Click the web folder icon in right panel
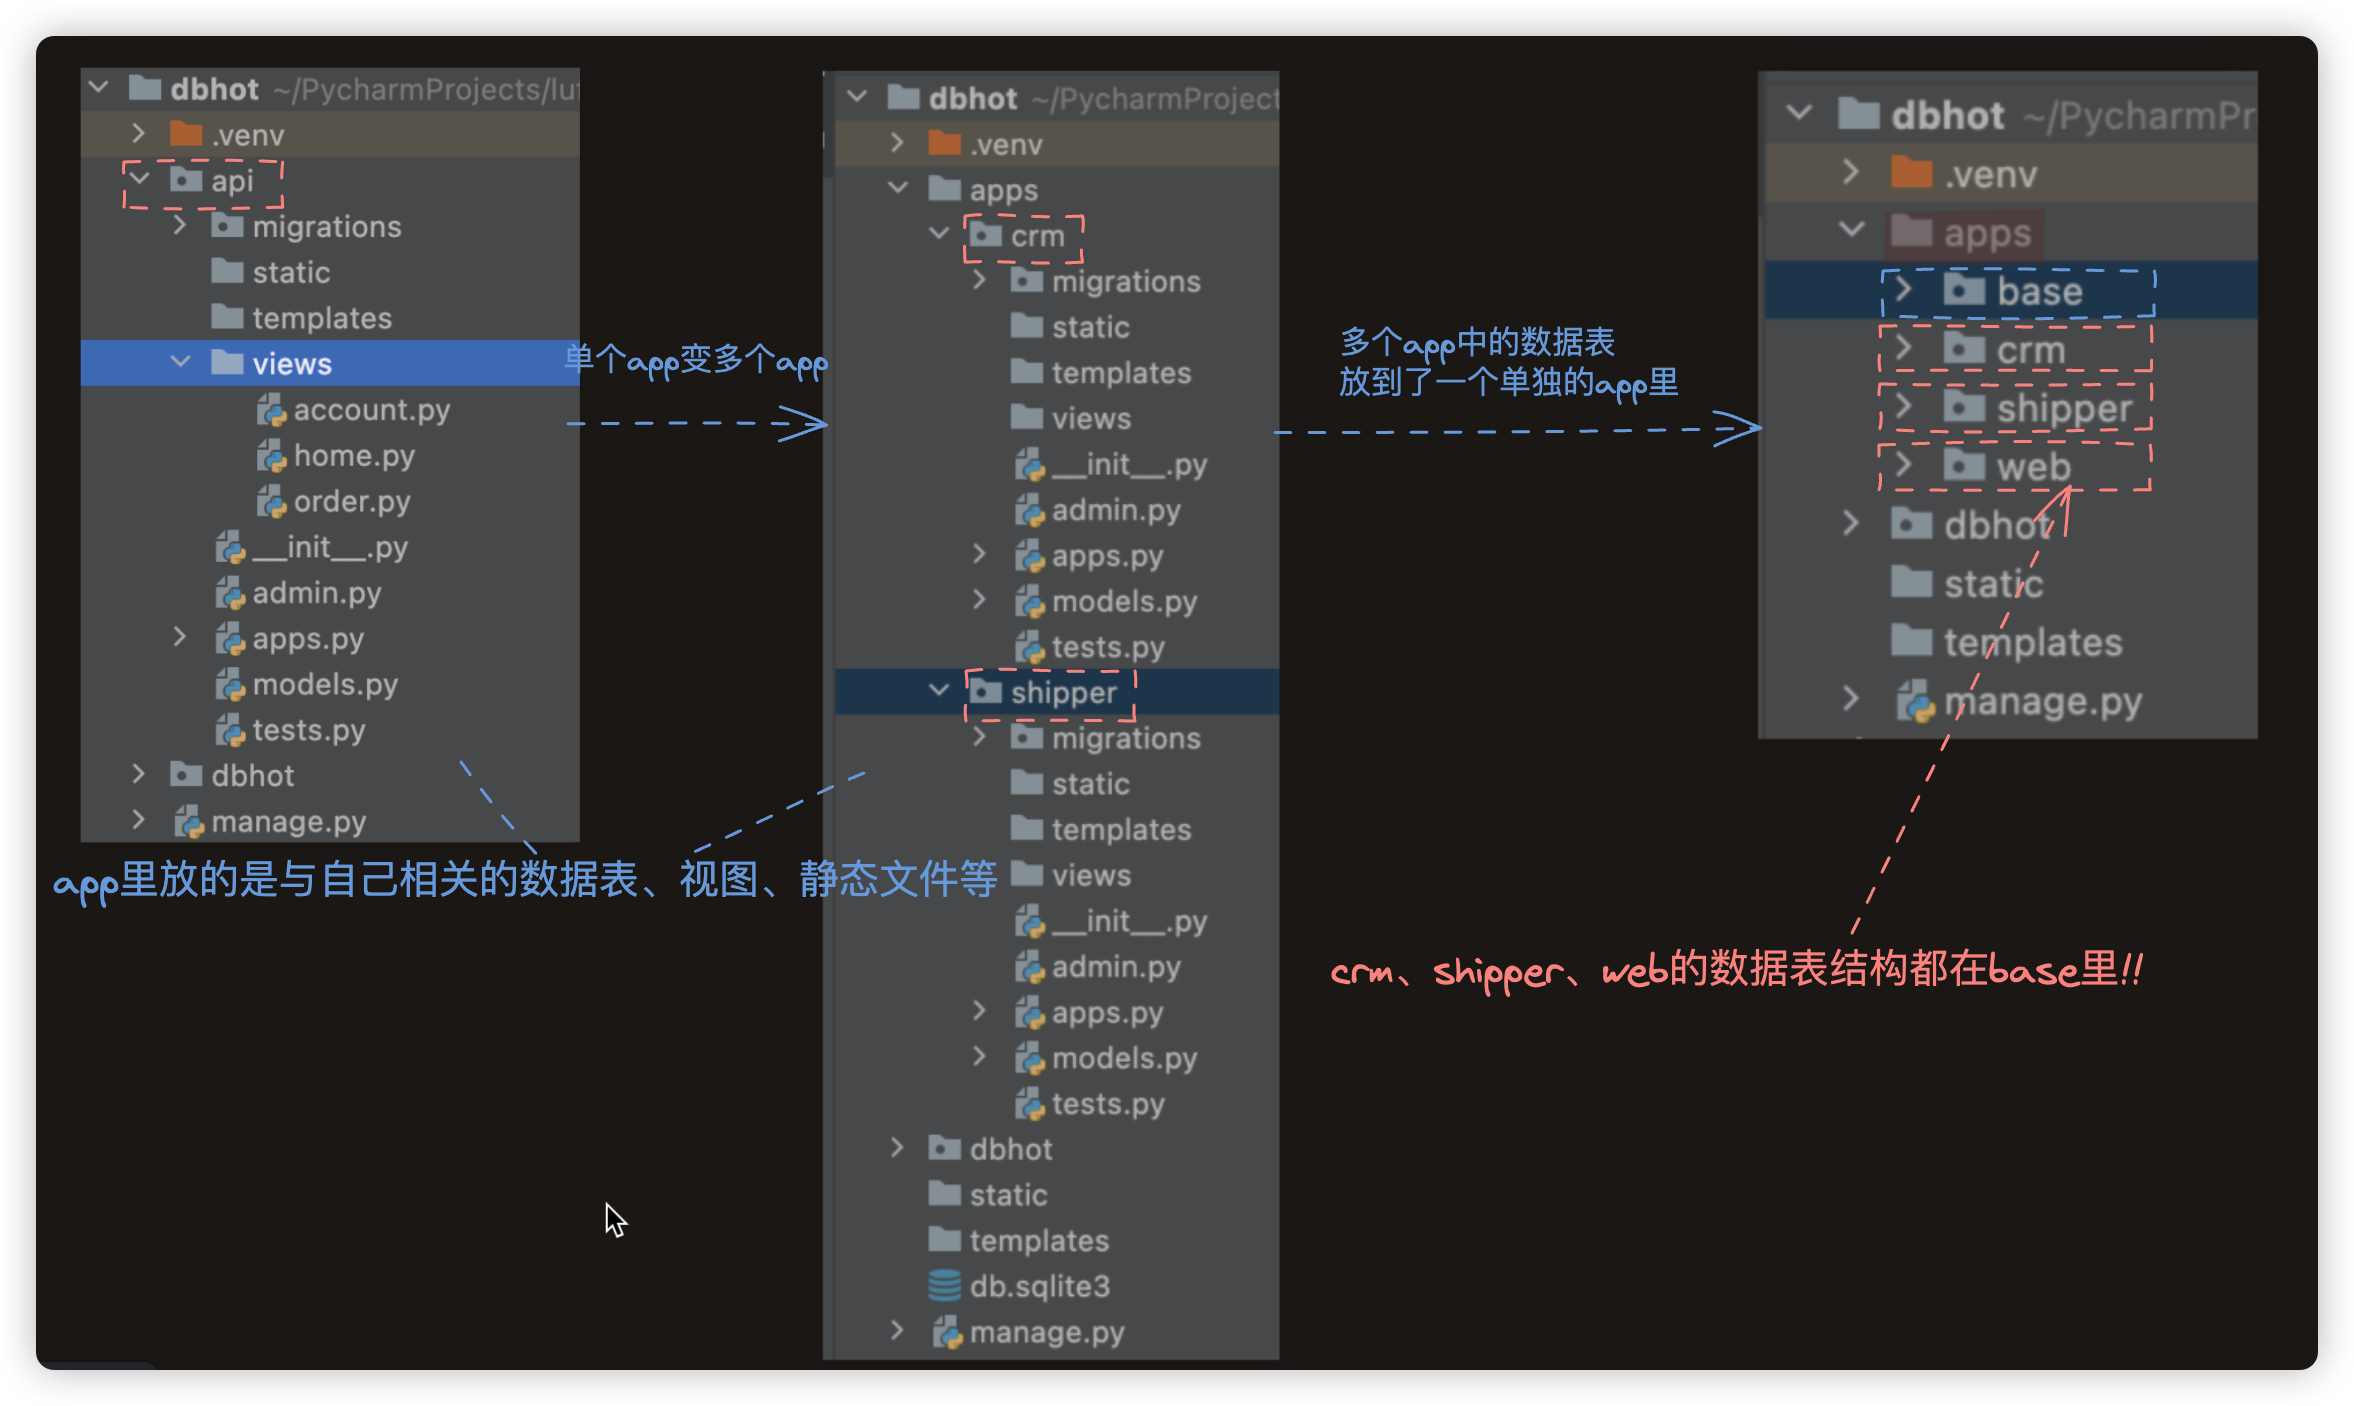 tap(1964, 466)
